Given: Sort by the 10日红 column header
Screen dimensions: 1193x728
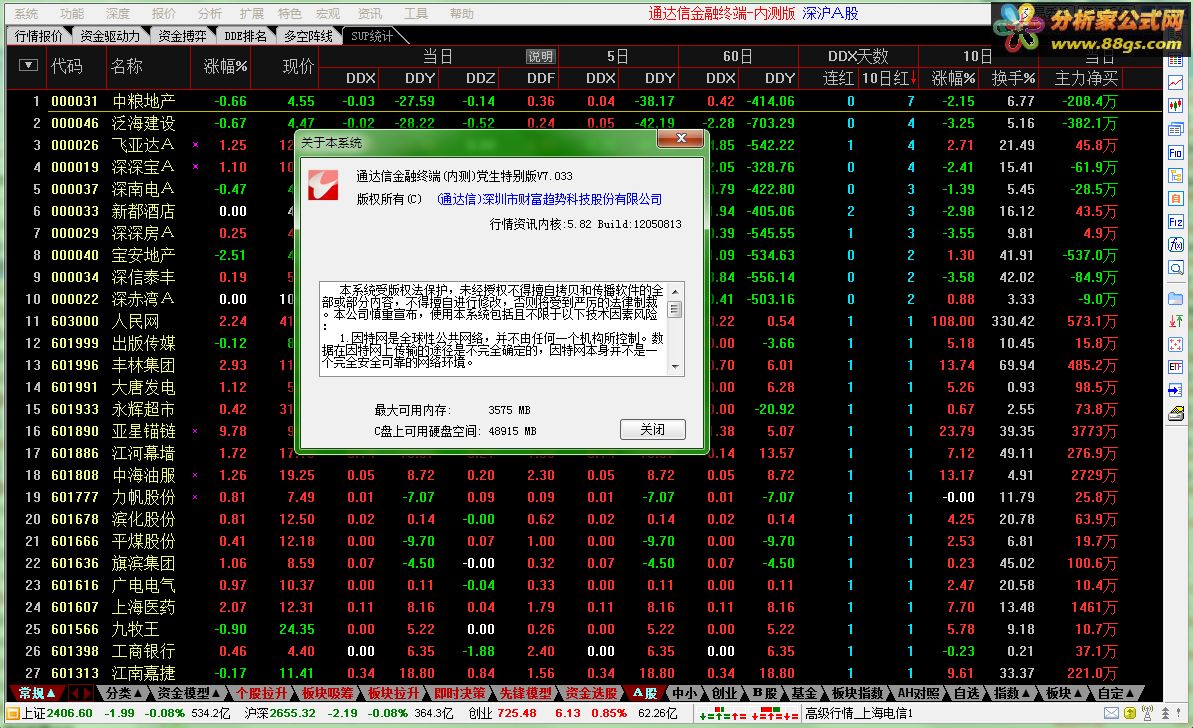Looking at the screenshot, I should coord(889,78).
